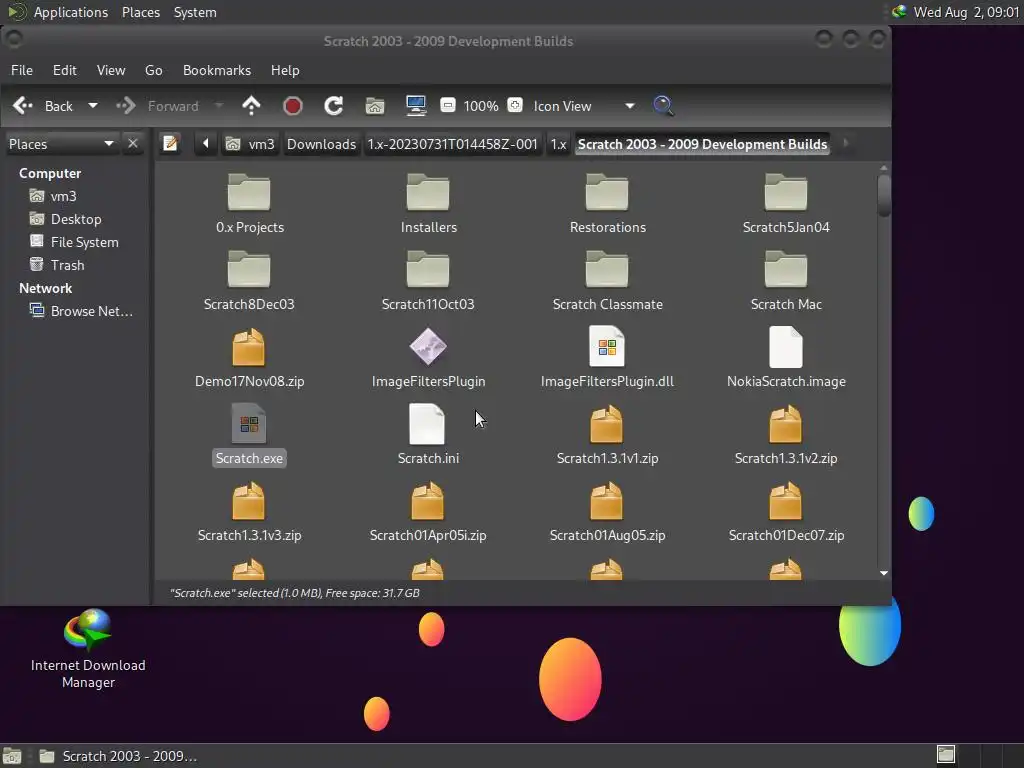Go to the 1.x path segment
1024x768 pixels.
pos(558,144)
